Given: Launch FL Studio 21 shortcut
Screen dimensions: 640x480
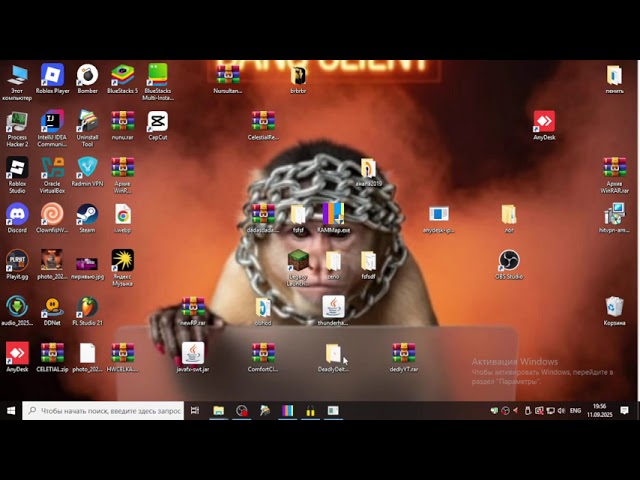Looking at the screenshot, I should [87, 311].
